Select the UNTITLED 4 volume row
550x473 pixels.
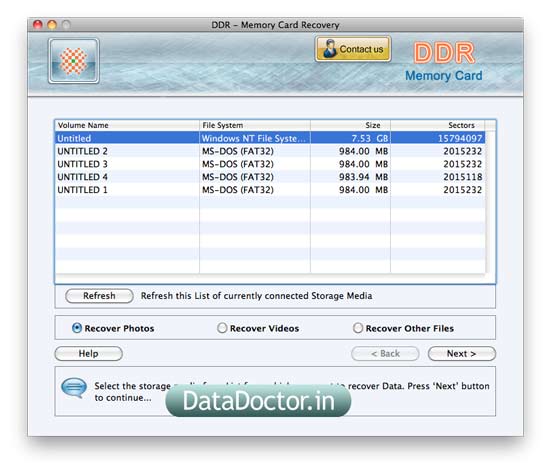[x=270, y=177]
